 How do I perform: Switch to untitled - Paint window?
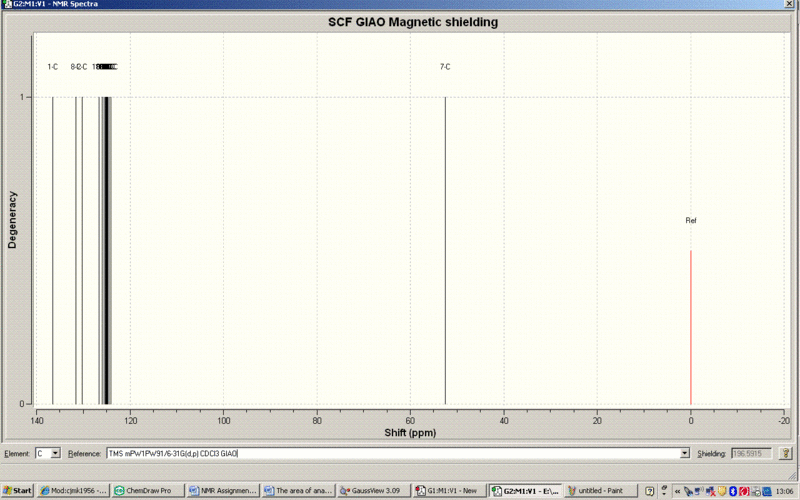click(x=600, y=491)
